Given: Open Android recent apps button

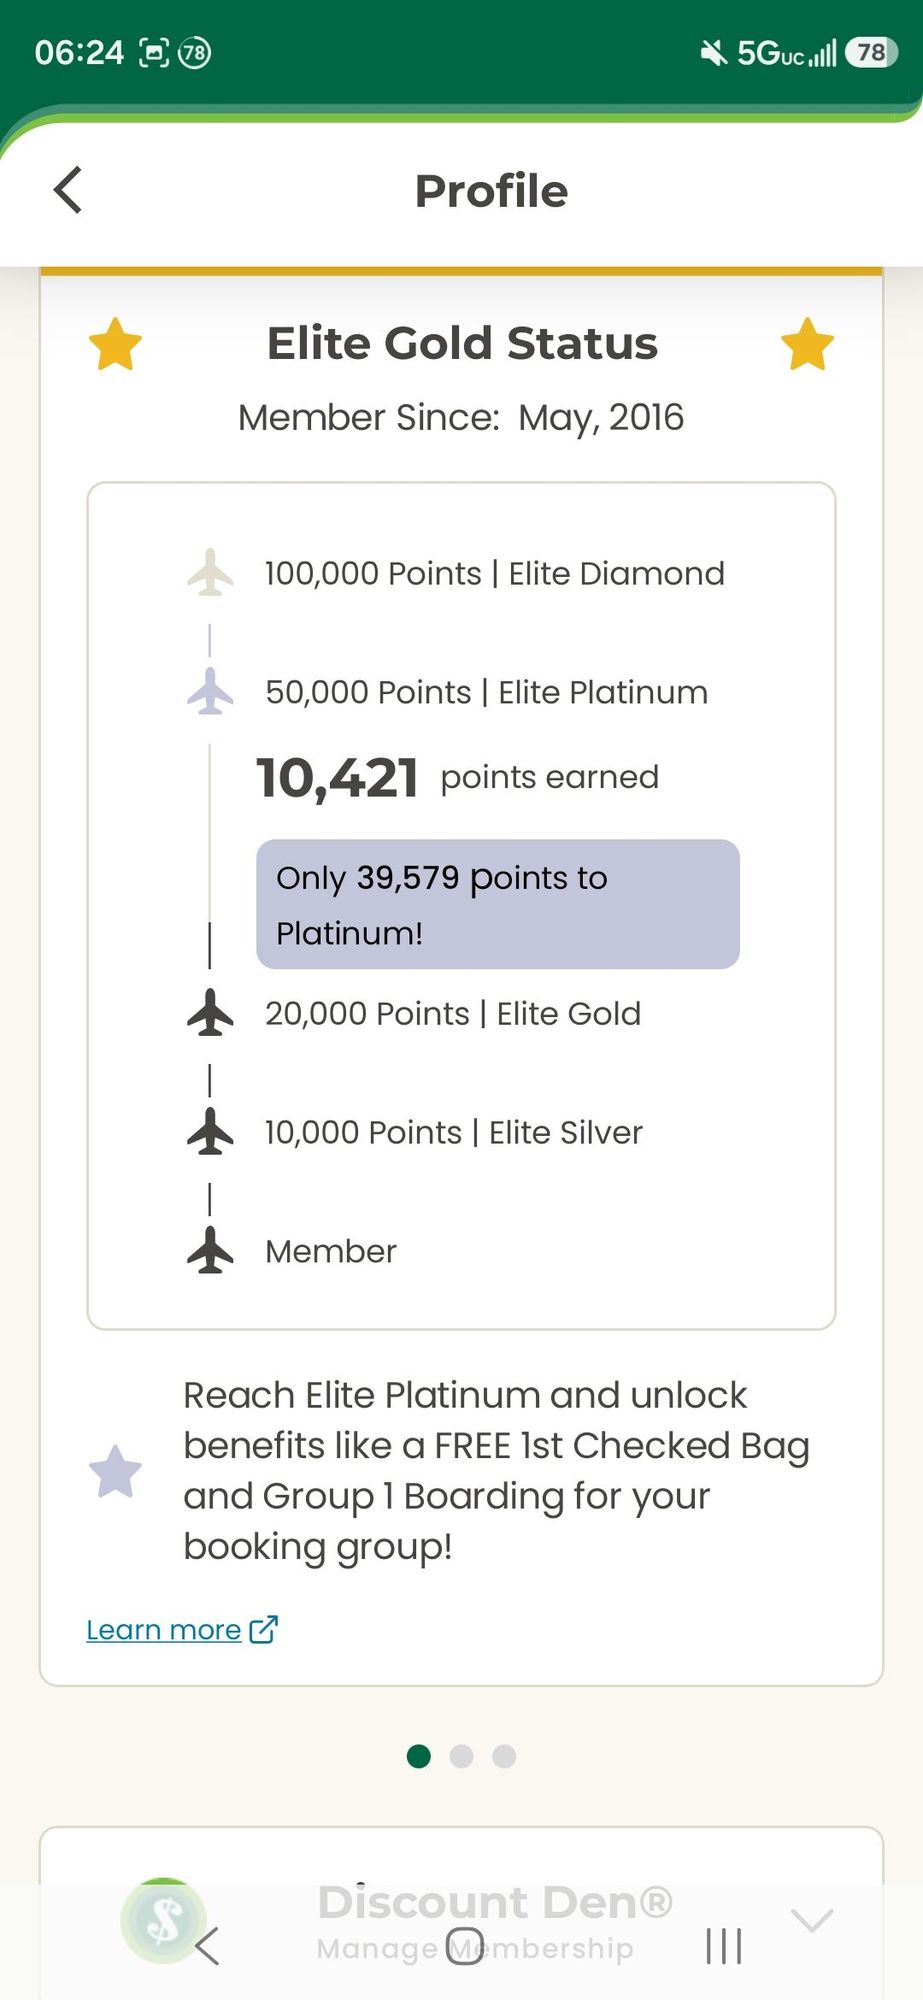Looking at the screenshot, I should click(724, 1946).
